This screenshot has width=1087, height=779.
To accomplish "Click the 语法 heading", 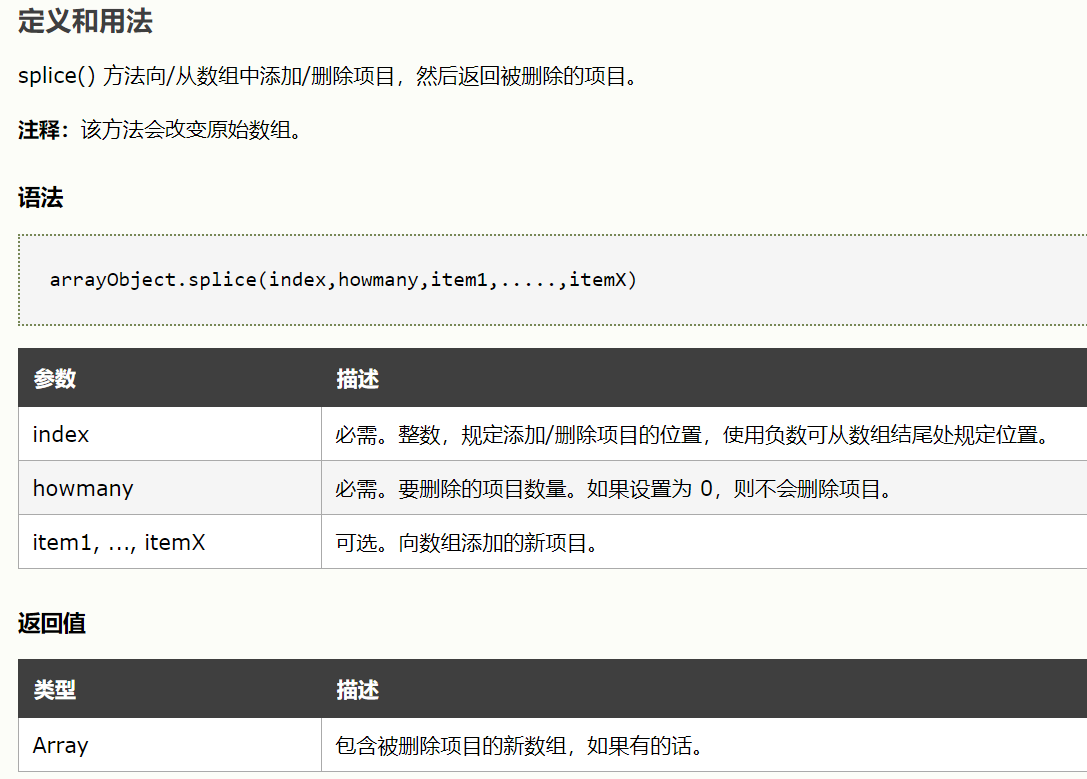I will click(x=41, y=198).
